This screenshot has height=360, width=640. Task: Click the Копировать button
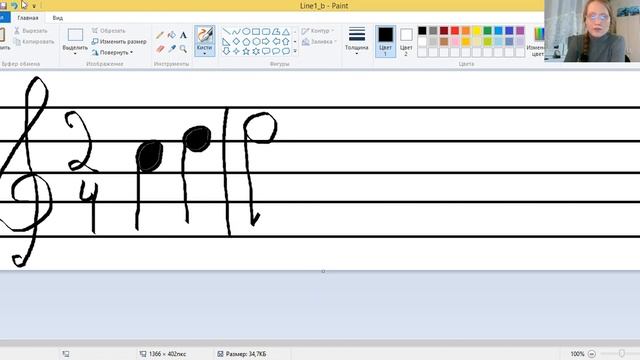[34, 42]
